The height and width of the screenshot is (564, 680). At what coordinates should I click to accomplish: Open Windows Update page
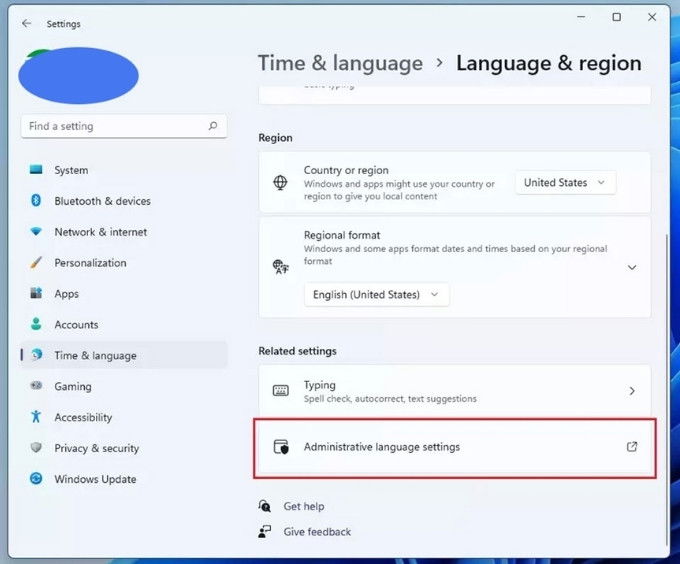click(124, 479)
